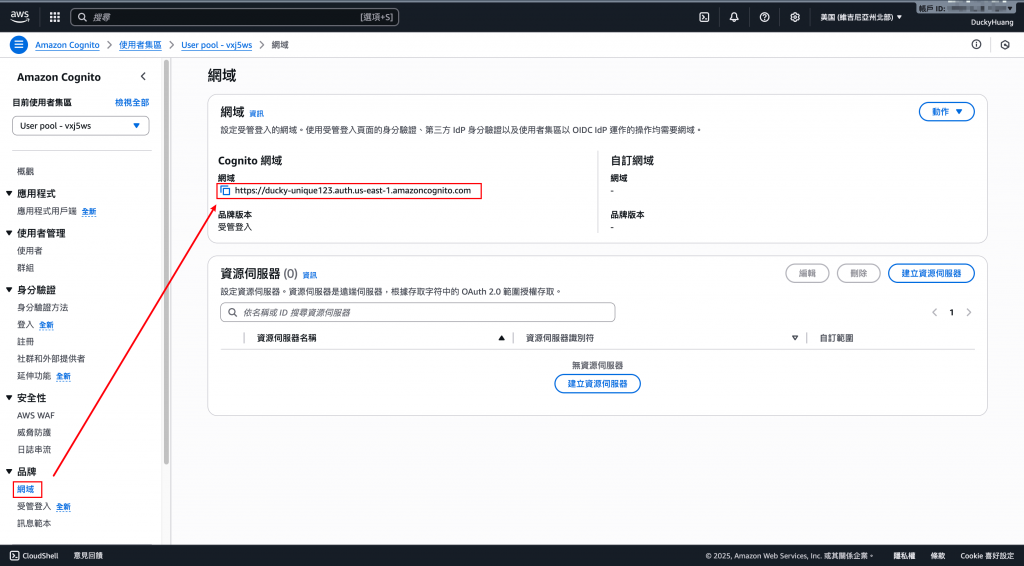Open 概觀 in the sidebar

(x=25, y=172)
